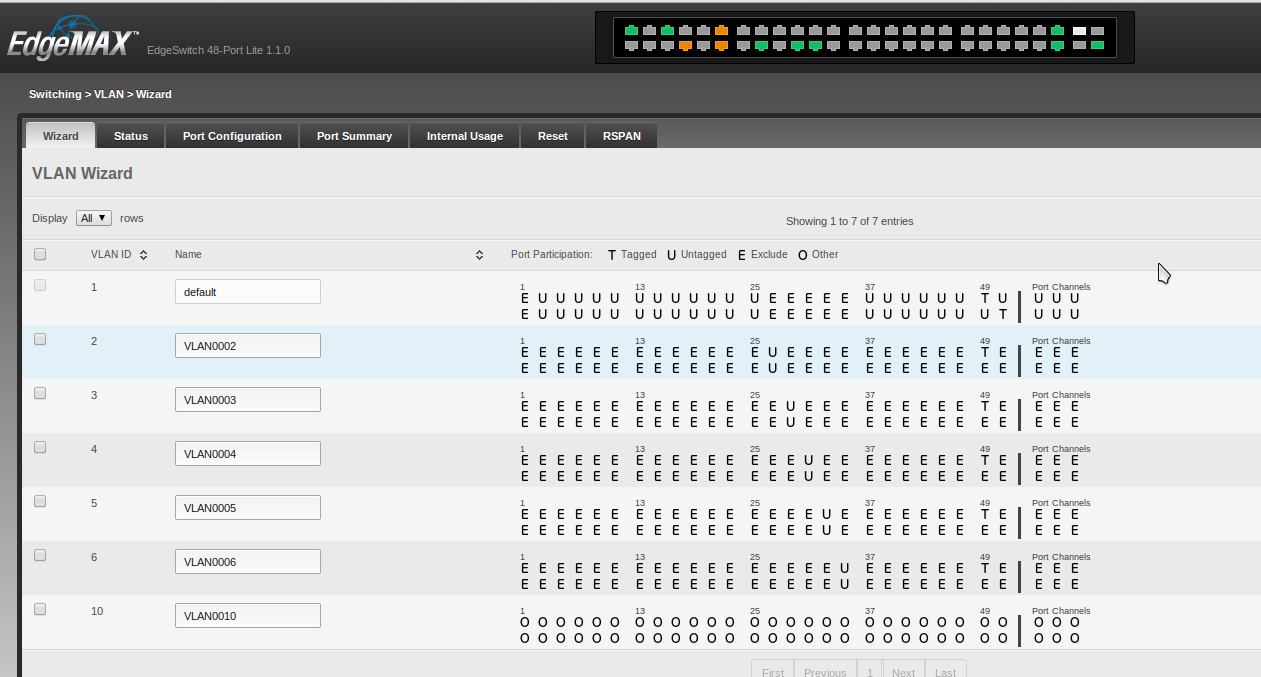Image resolution: width=1261 pixels, height=677 pixels.
Task: Click the VLAN0003 name field
Action: click(x=248, y=400)
